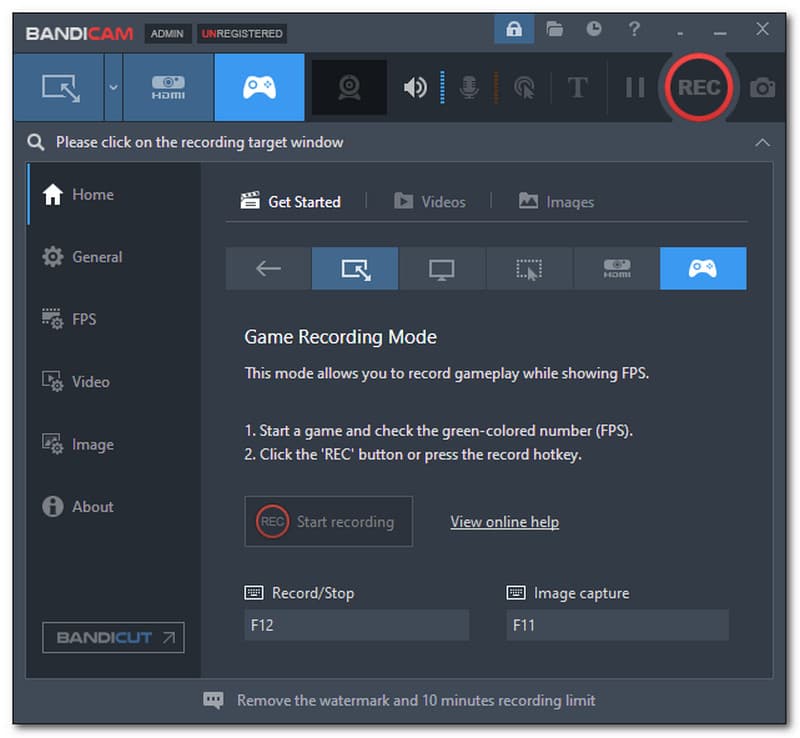The image size is (800, 738).
Task: Toggle the webcam overlay
Action: click(348, 88)
